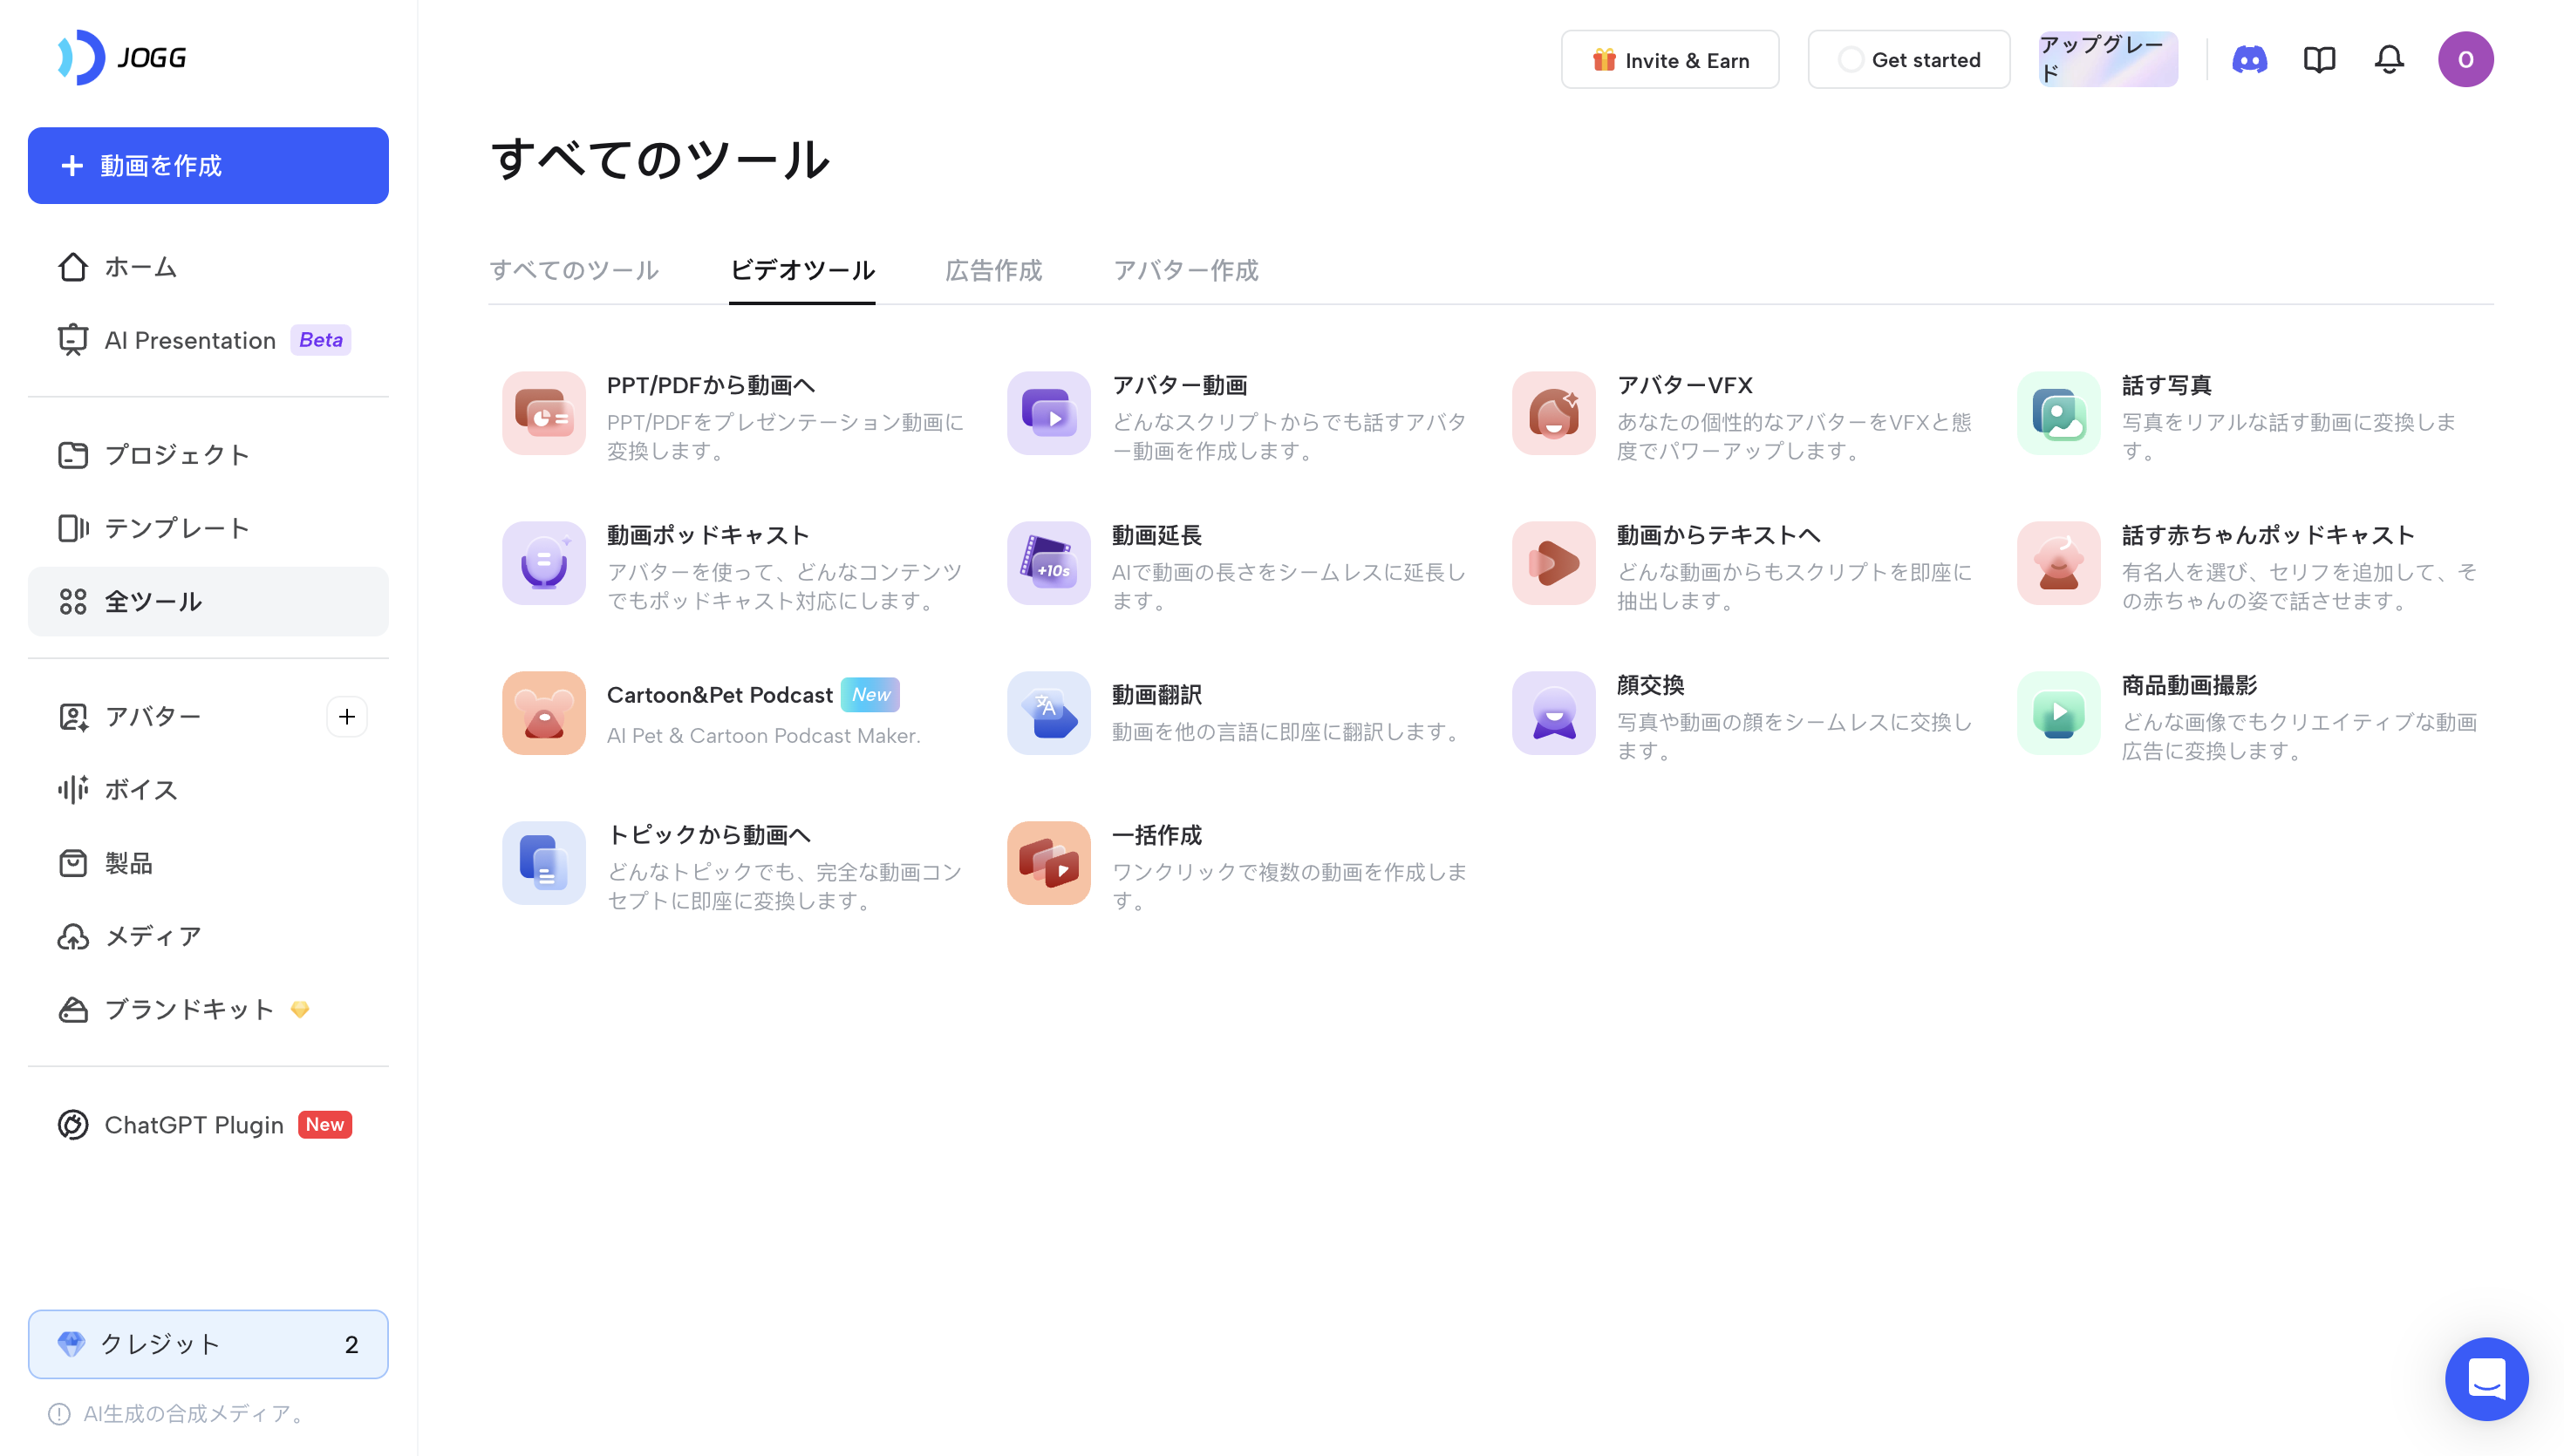Go to ホーム in the sidebar
This screenshot has height=1456, width=2564.
pyautogui.click(x=208, y=267)
